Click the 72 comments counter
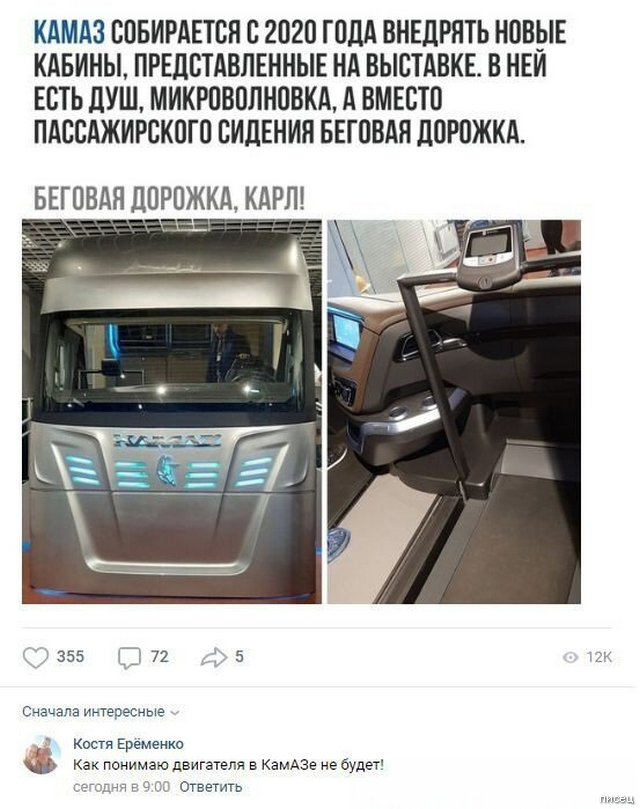This screenshot has height=809, width=640. pos(159,656)
